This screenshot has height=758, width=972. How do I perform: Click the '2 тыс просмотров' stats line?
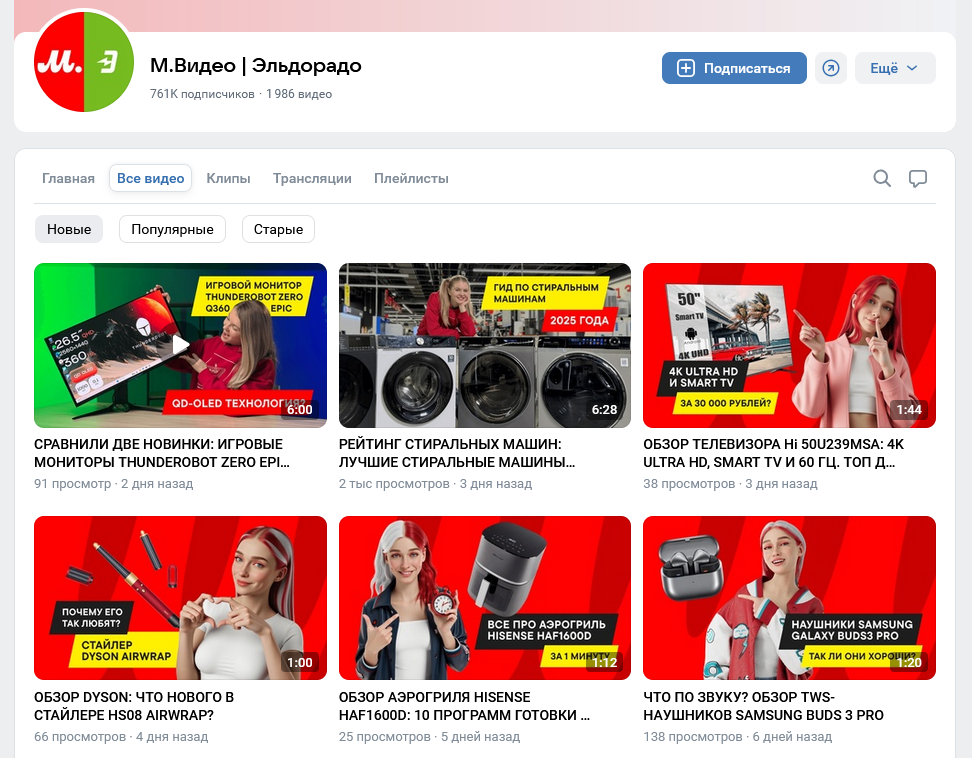(x=435, y=484)
